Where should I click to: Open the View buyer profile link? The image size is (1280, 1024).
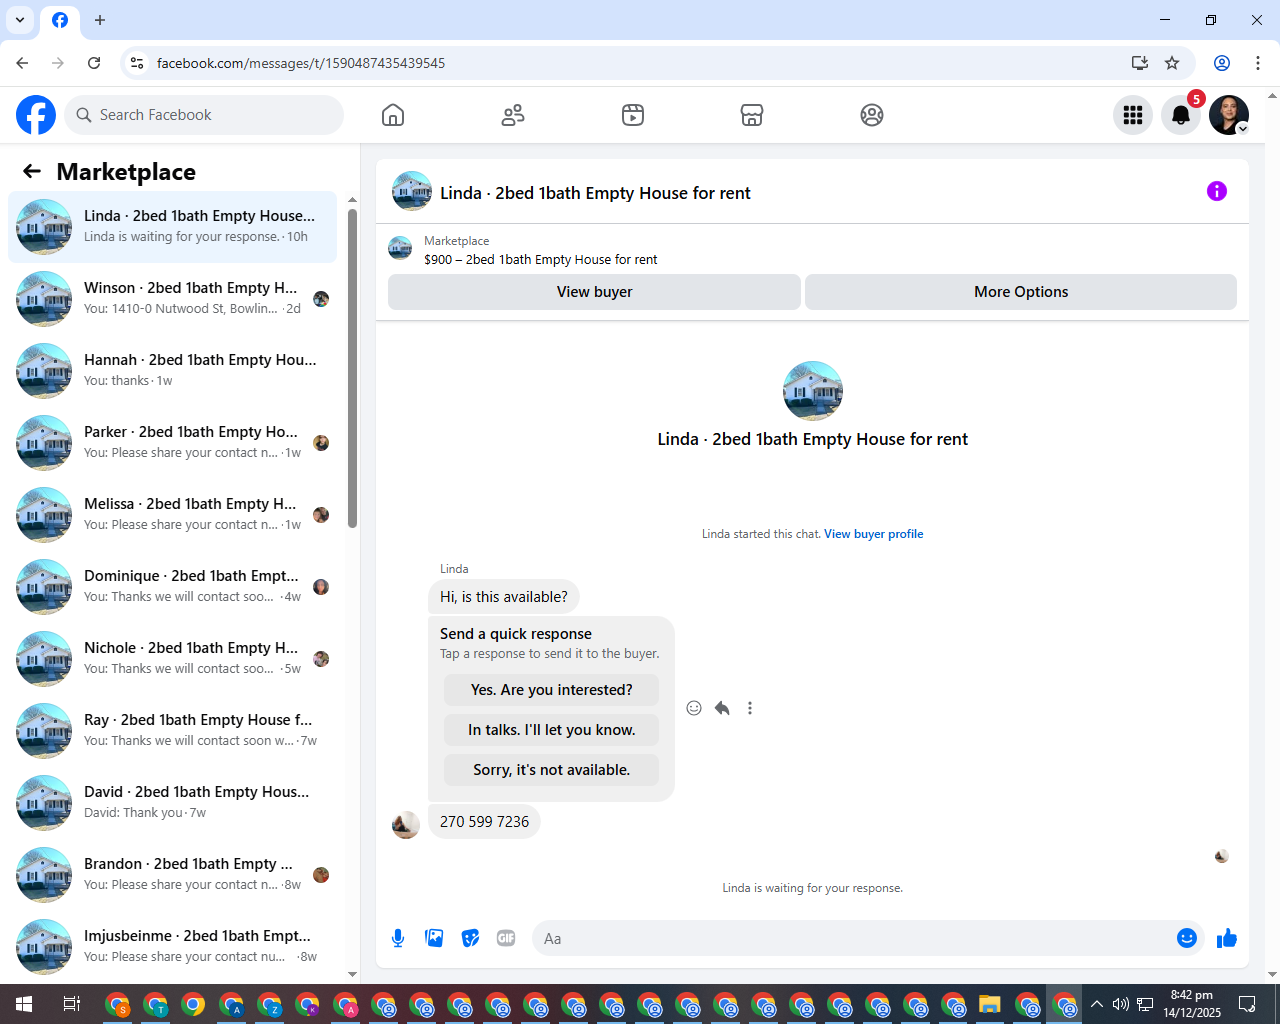point(873,534)
